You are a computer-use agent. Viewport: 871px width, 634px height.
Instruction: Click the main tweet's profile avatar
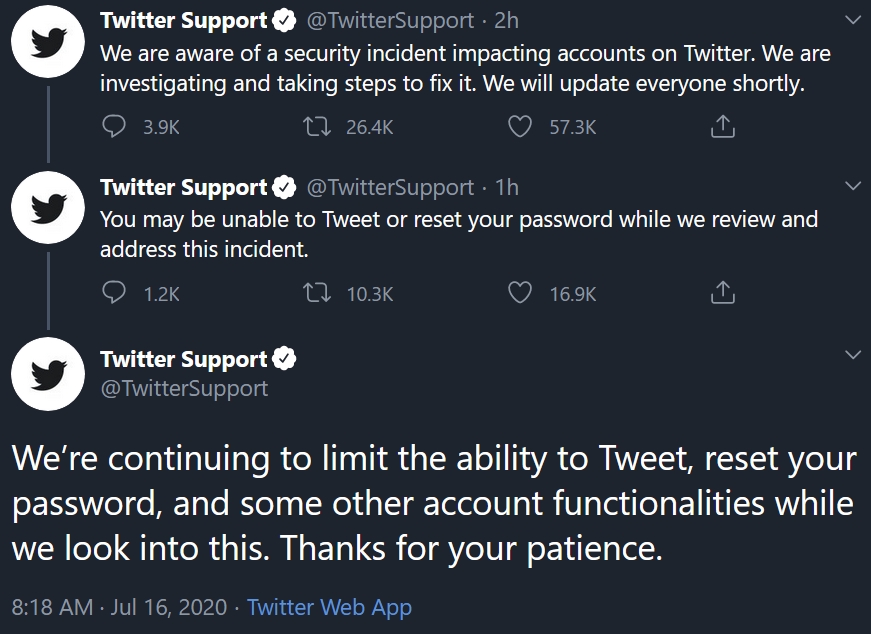pyautogui.click(x=47, y=373)
